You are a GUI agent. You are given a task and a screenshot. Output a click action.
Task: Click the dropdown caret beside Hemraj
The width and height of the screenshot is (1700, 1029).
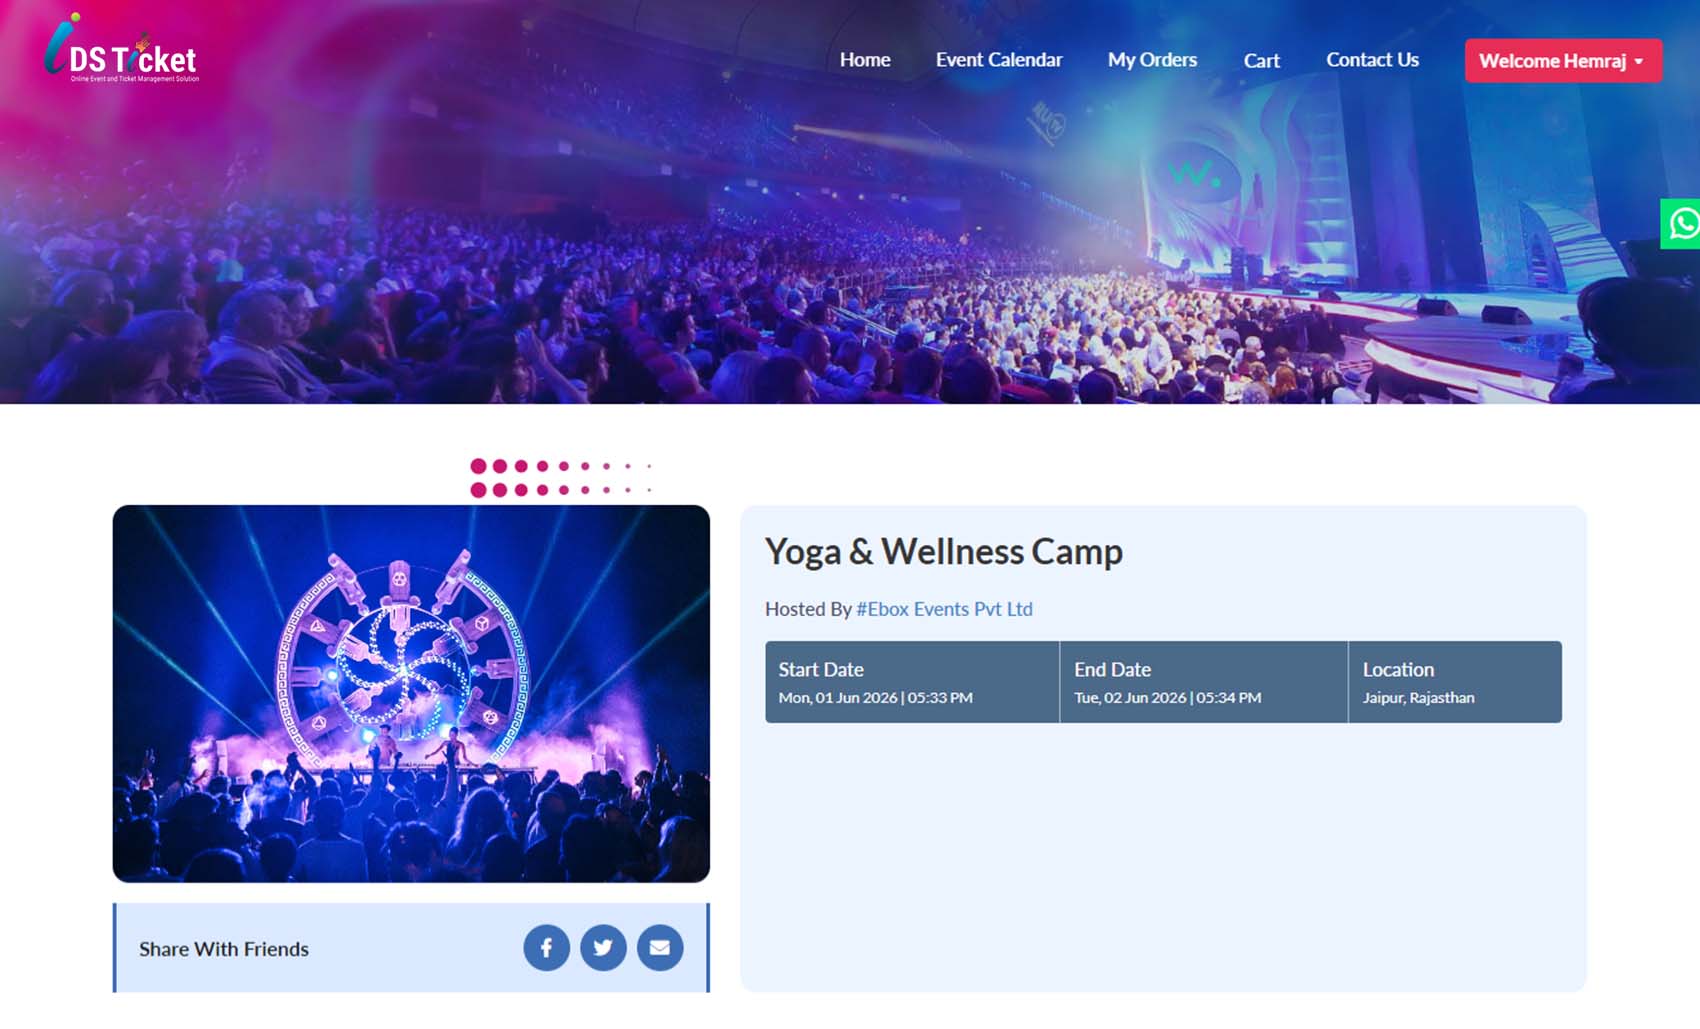[1639, 62]
